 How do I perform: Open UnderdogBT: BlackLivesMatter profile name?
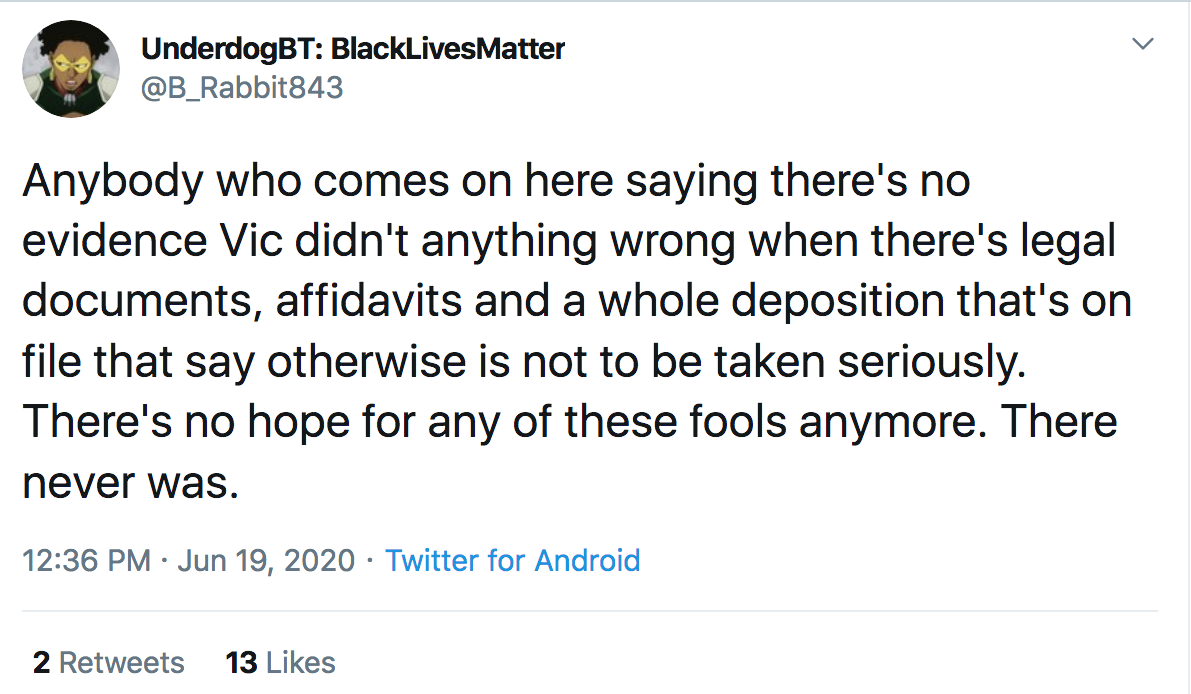(352, 49)
